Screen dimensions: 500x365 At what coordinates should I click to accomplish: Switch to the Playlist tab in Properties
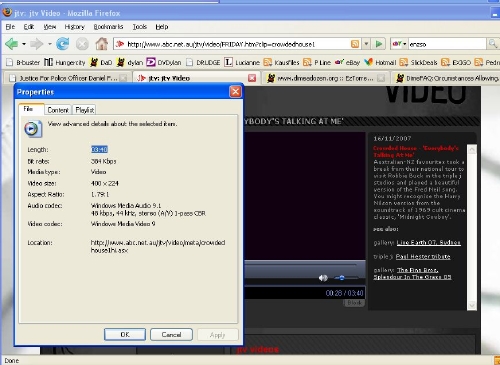click(x=85, y=110)
